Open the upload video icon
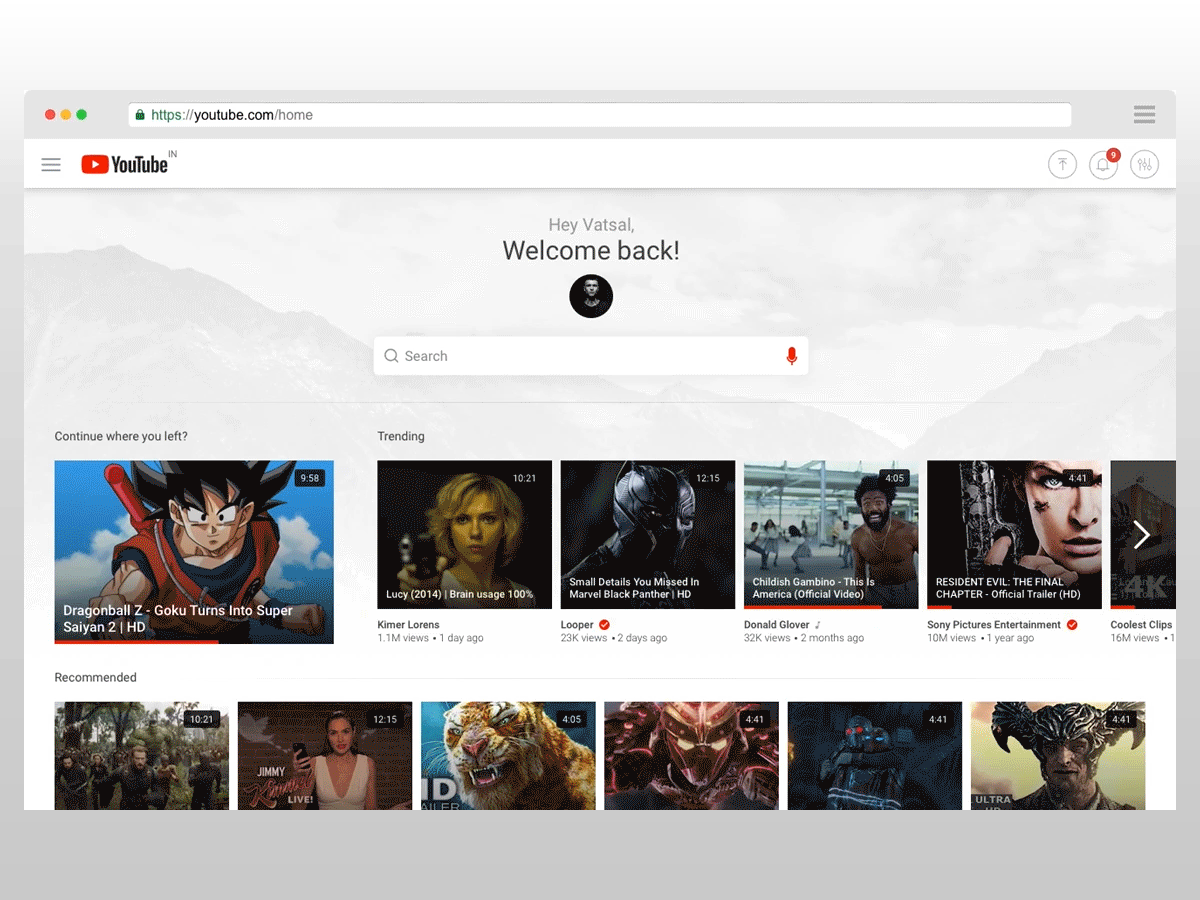Screen dimensions: 1200x900 click(x=1062, y=165)
